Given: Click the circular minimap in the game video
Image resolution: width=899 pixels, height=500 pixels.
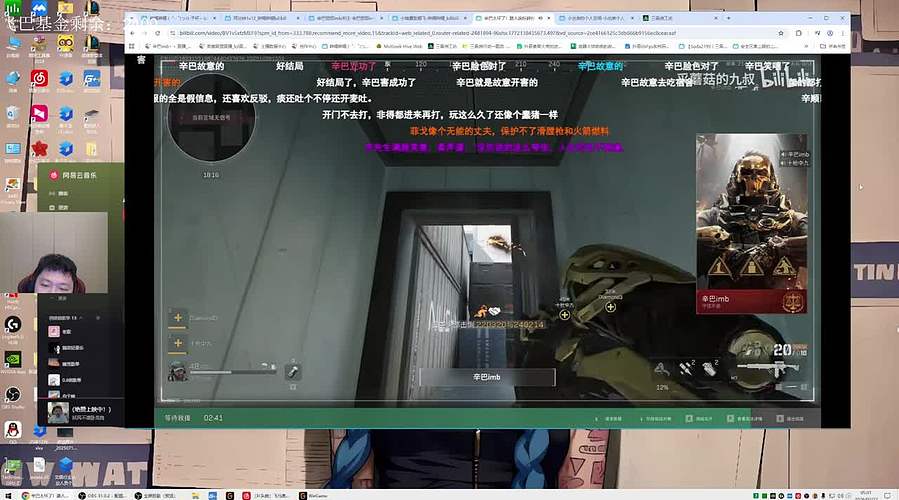Looking at the screenshot, I should [x=211, y=118].
